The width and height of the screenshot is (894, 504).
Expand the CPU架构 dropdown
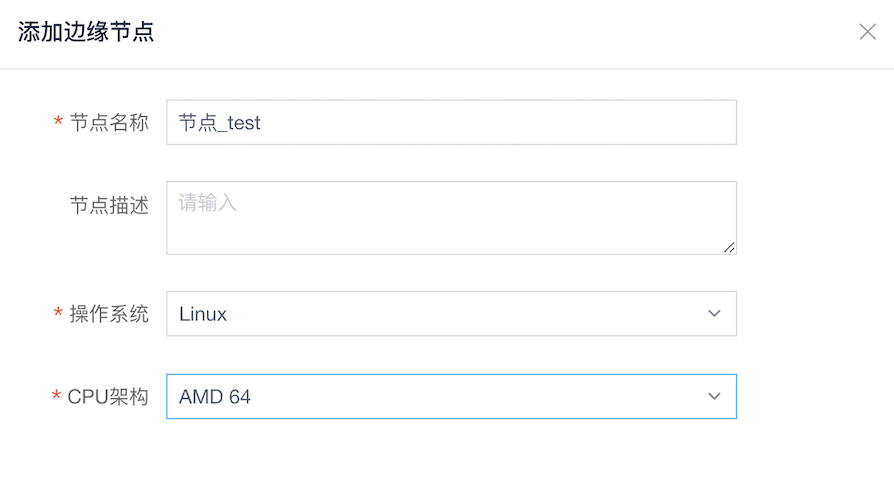pyautogui.click(x=450, y=397)
